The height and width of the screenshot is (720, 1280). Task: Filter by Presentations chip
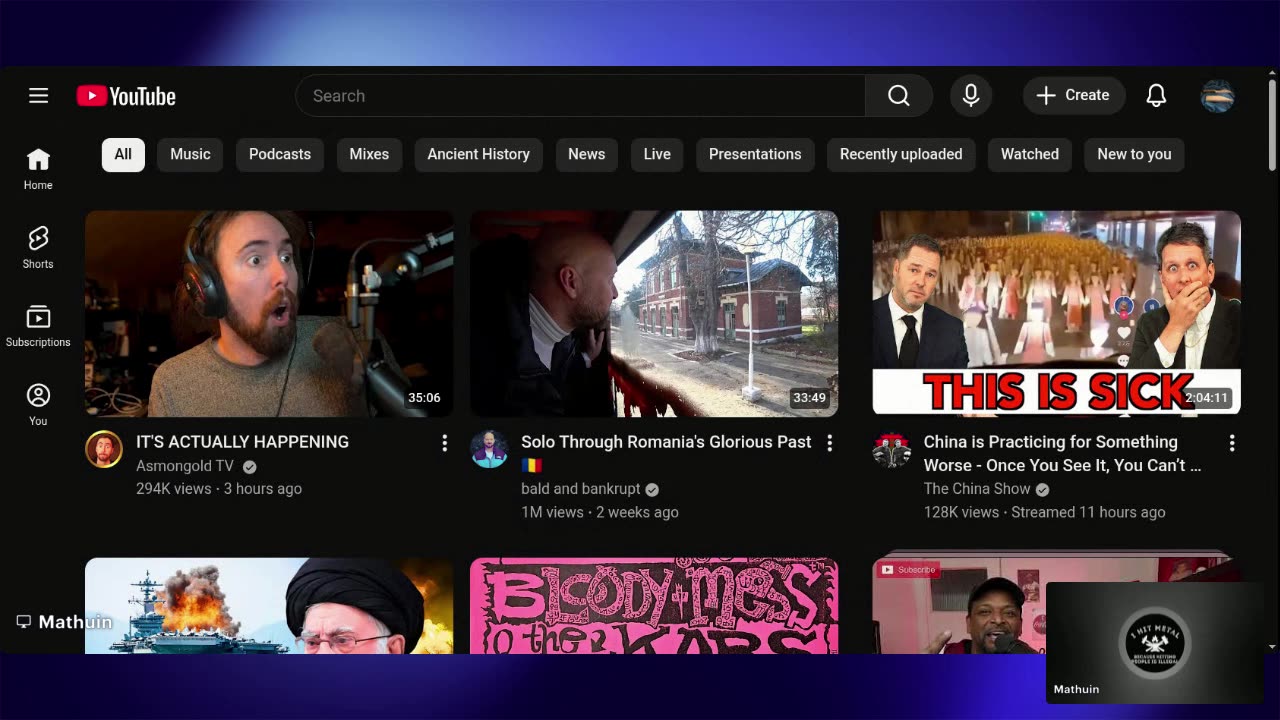tap(755, 154)
